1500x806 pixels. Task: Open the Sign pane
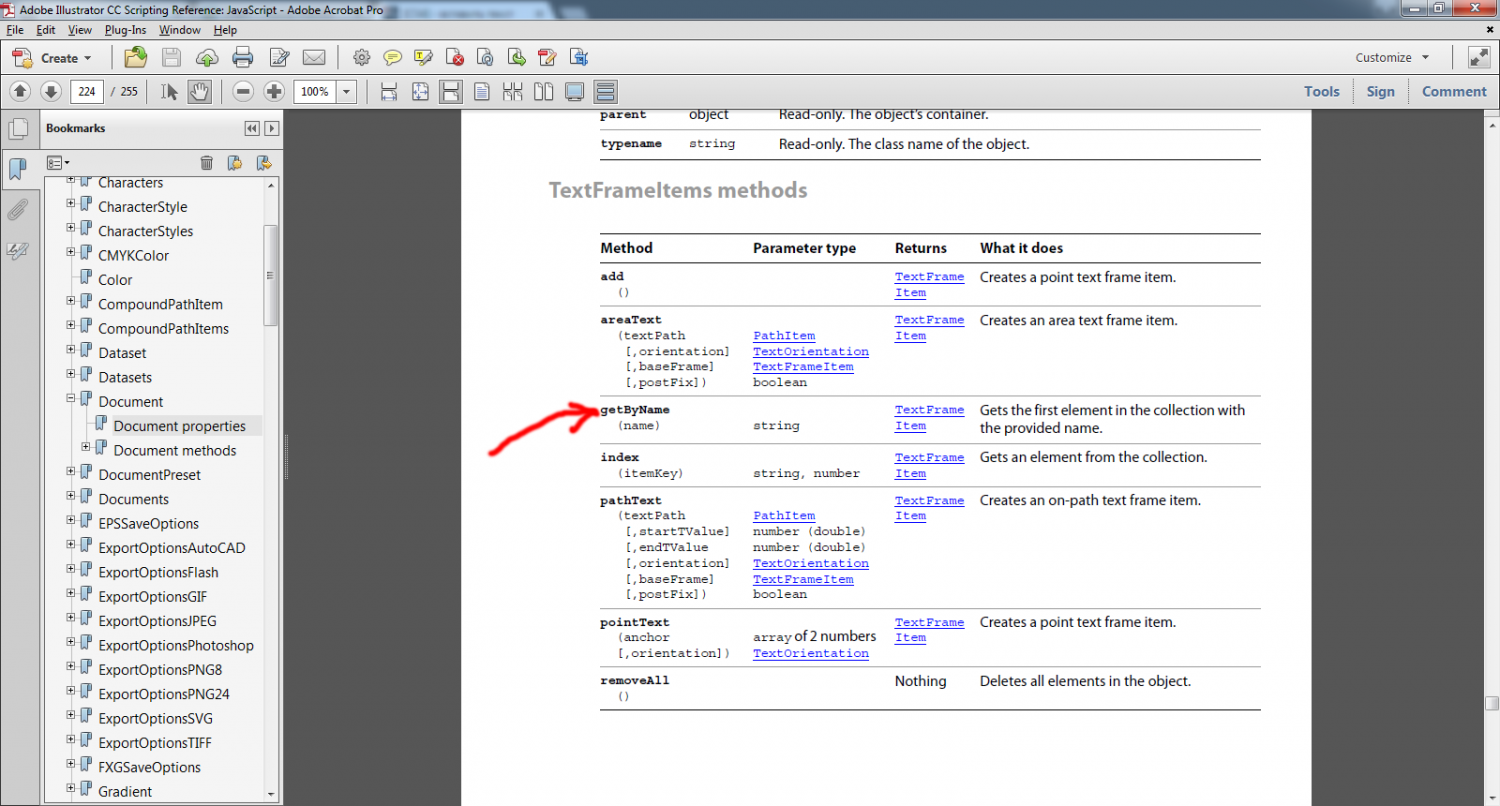pos(1380,91)
